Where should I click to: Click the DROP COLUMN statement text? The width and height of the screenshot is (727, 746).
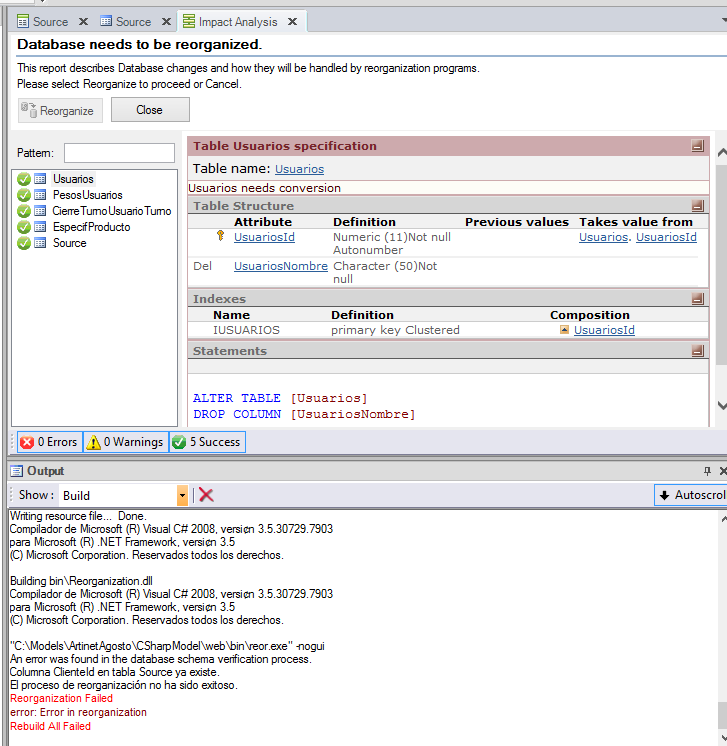tap(304, 414)
